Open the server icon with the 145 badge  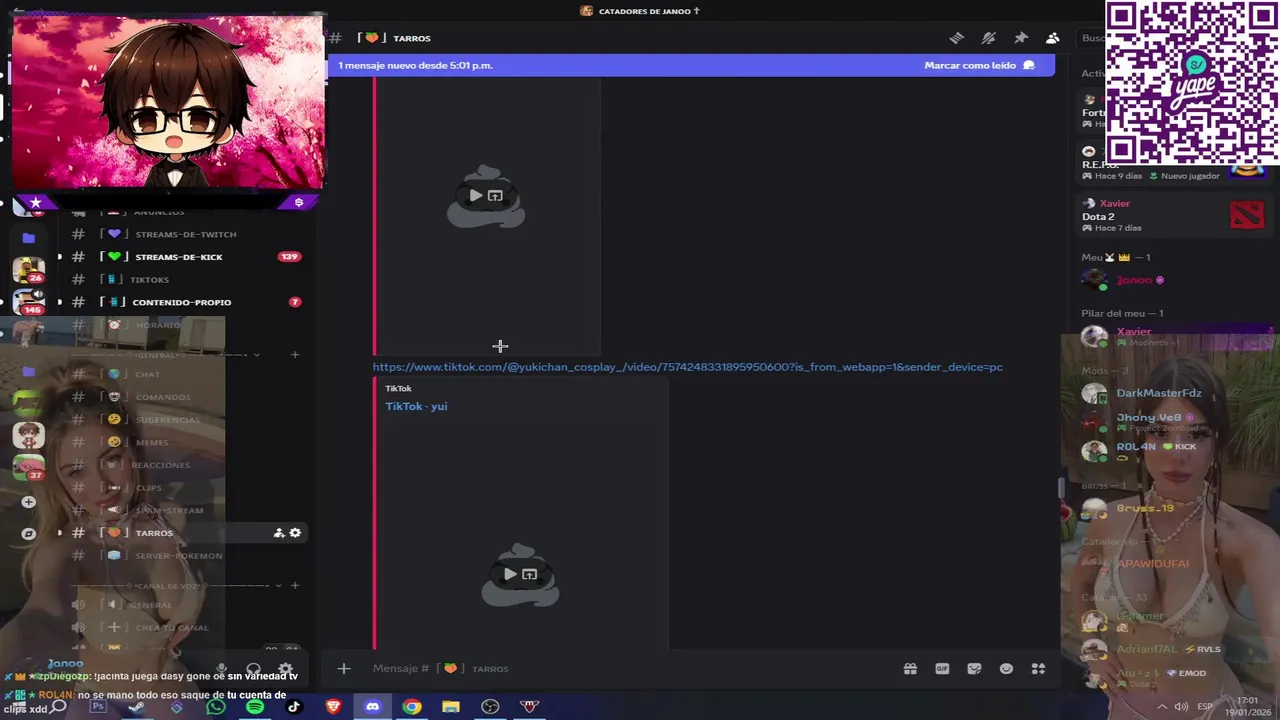(x=28, y=302)
